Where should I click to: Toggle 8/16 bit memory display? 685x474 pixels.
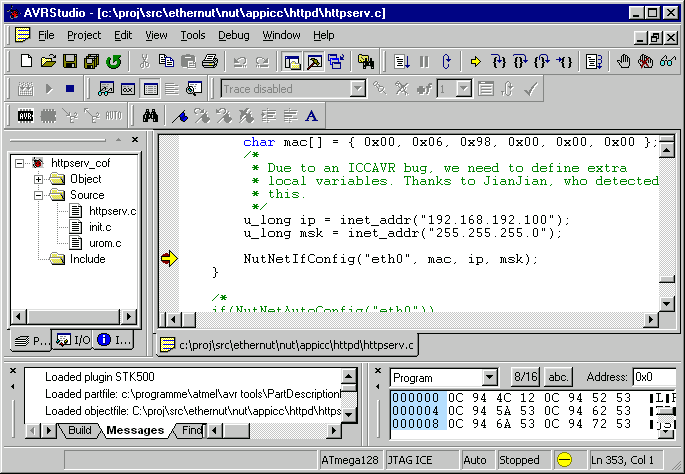(526, 377)
